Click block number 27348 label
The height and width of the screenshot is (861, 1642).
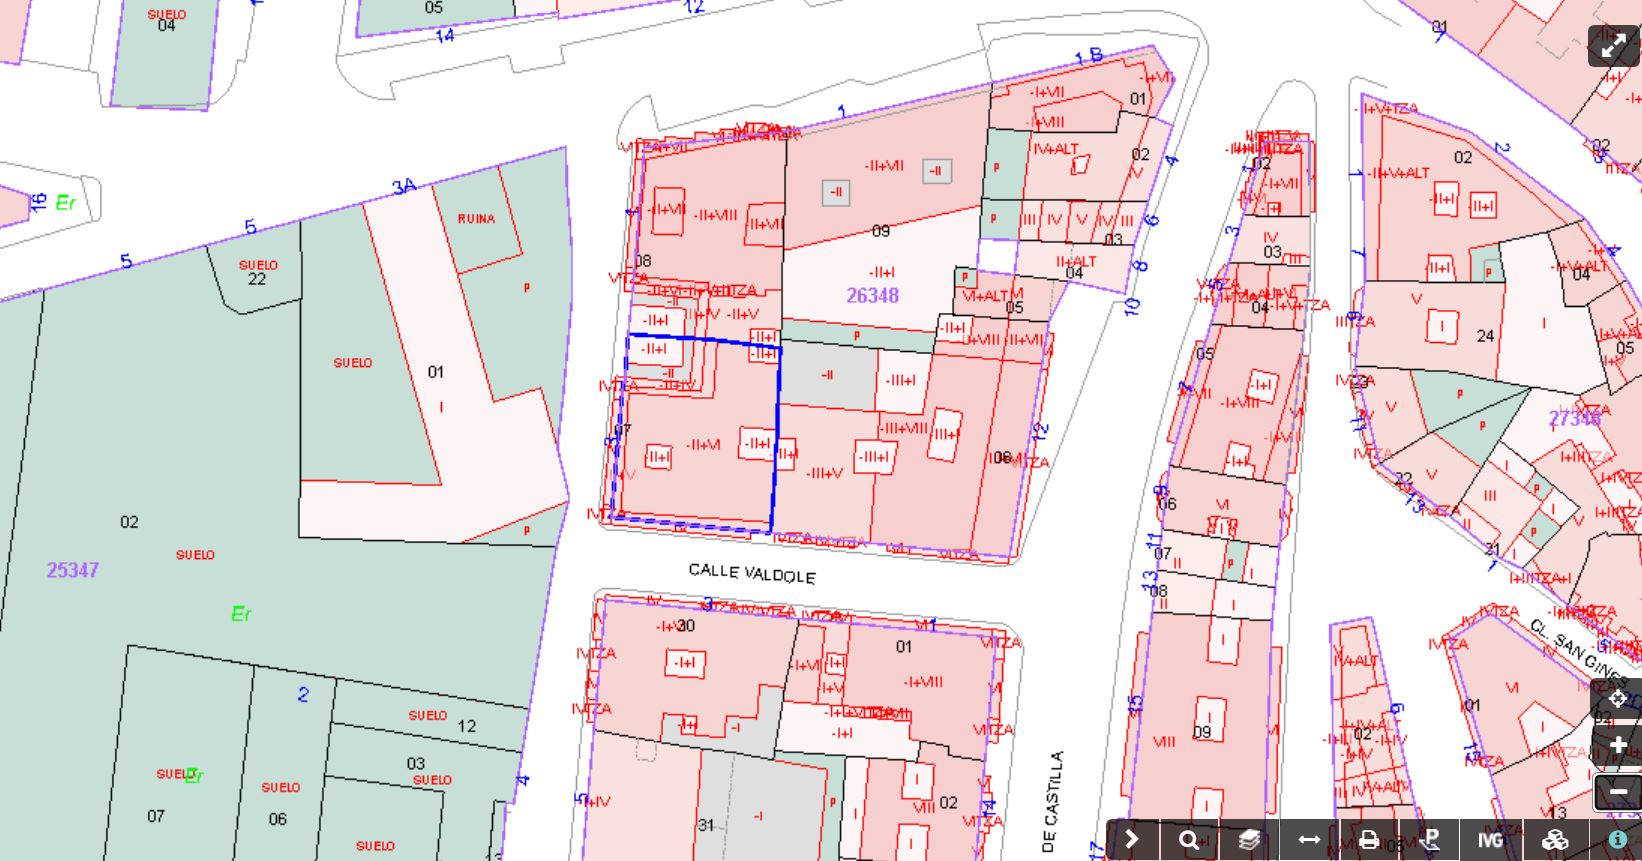tap(1574, 418)
